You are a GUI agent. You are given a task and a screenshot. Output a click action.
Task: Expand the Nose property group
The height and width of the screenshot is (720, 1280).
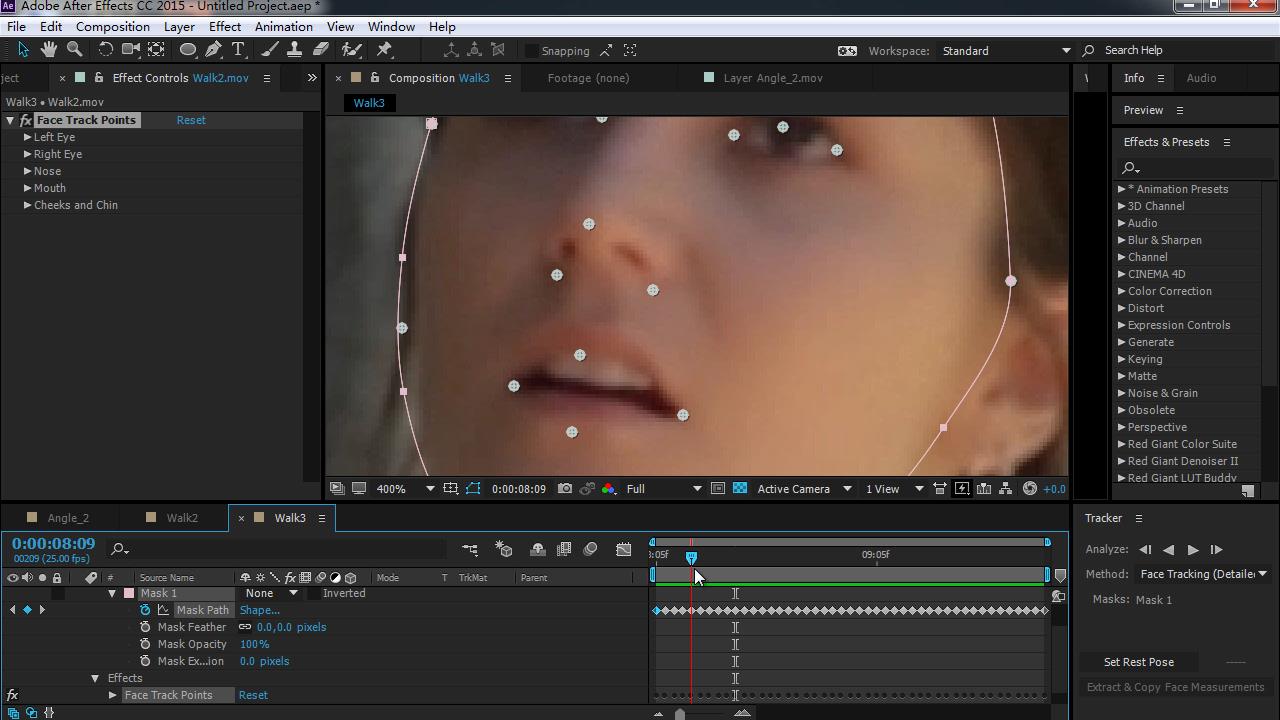coord(28,171)
